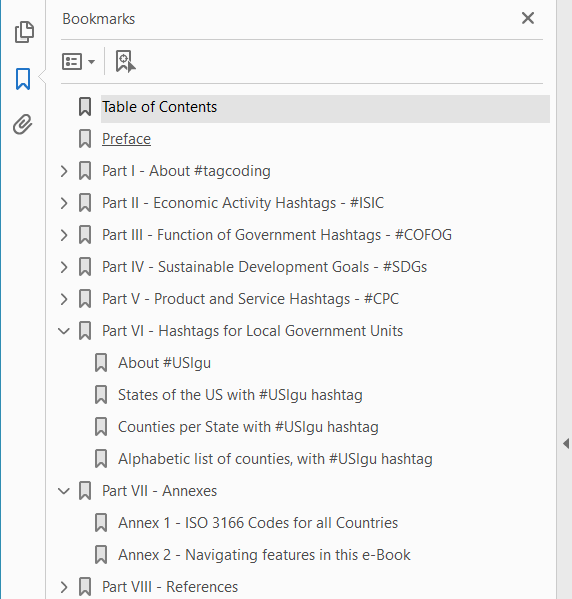Expand Part II - Economic Activity Hashtags
The width and height of the screenshot is (572, 599).
64,203
